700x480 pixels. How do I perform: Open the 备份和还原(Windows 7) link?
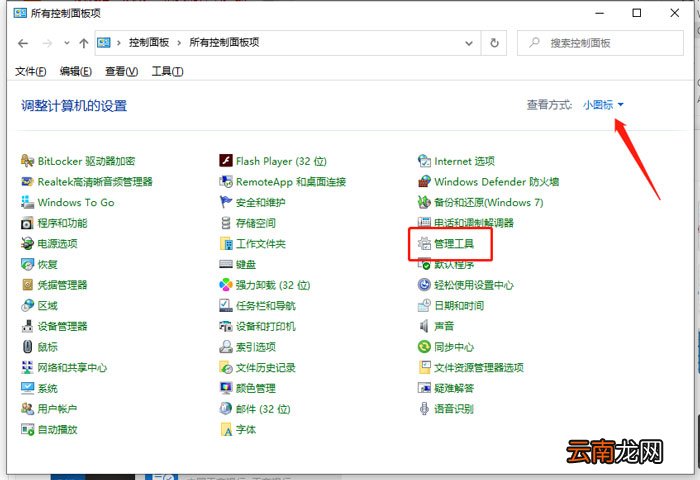pyautogui.click(x=489, y=202)
